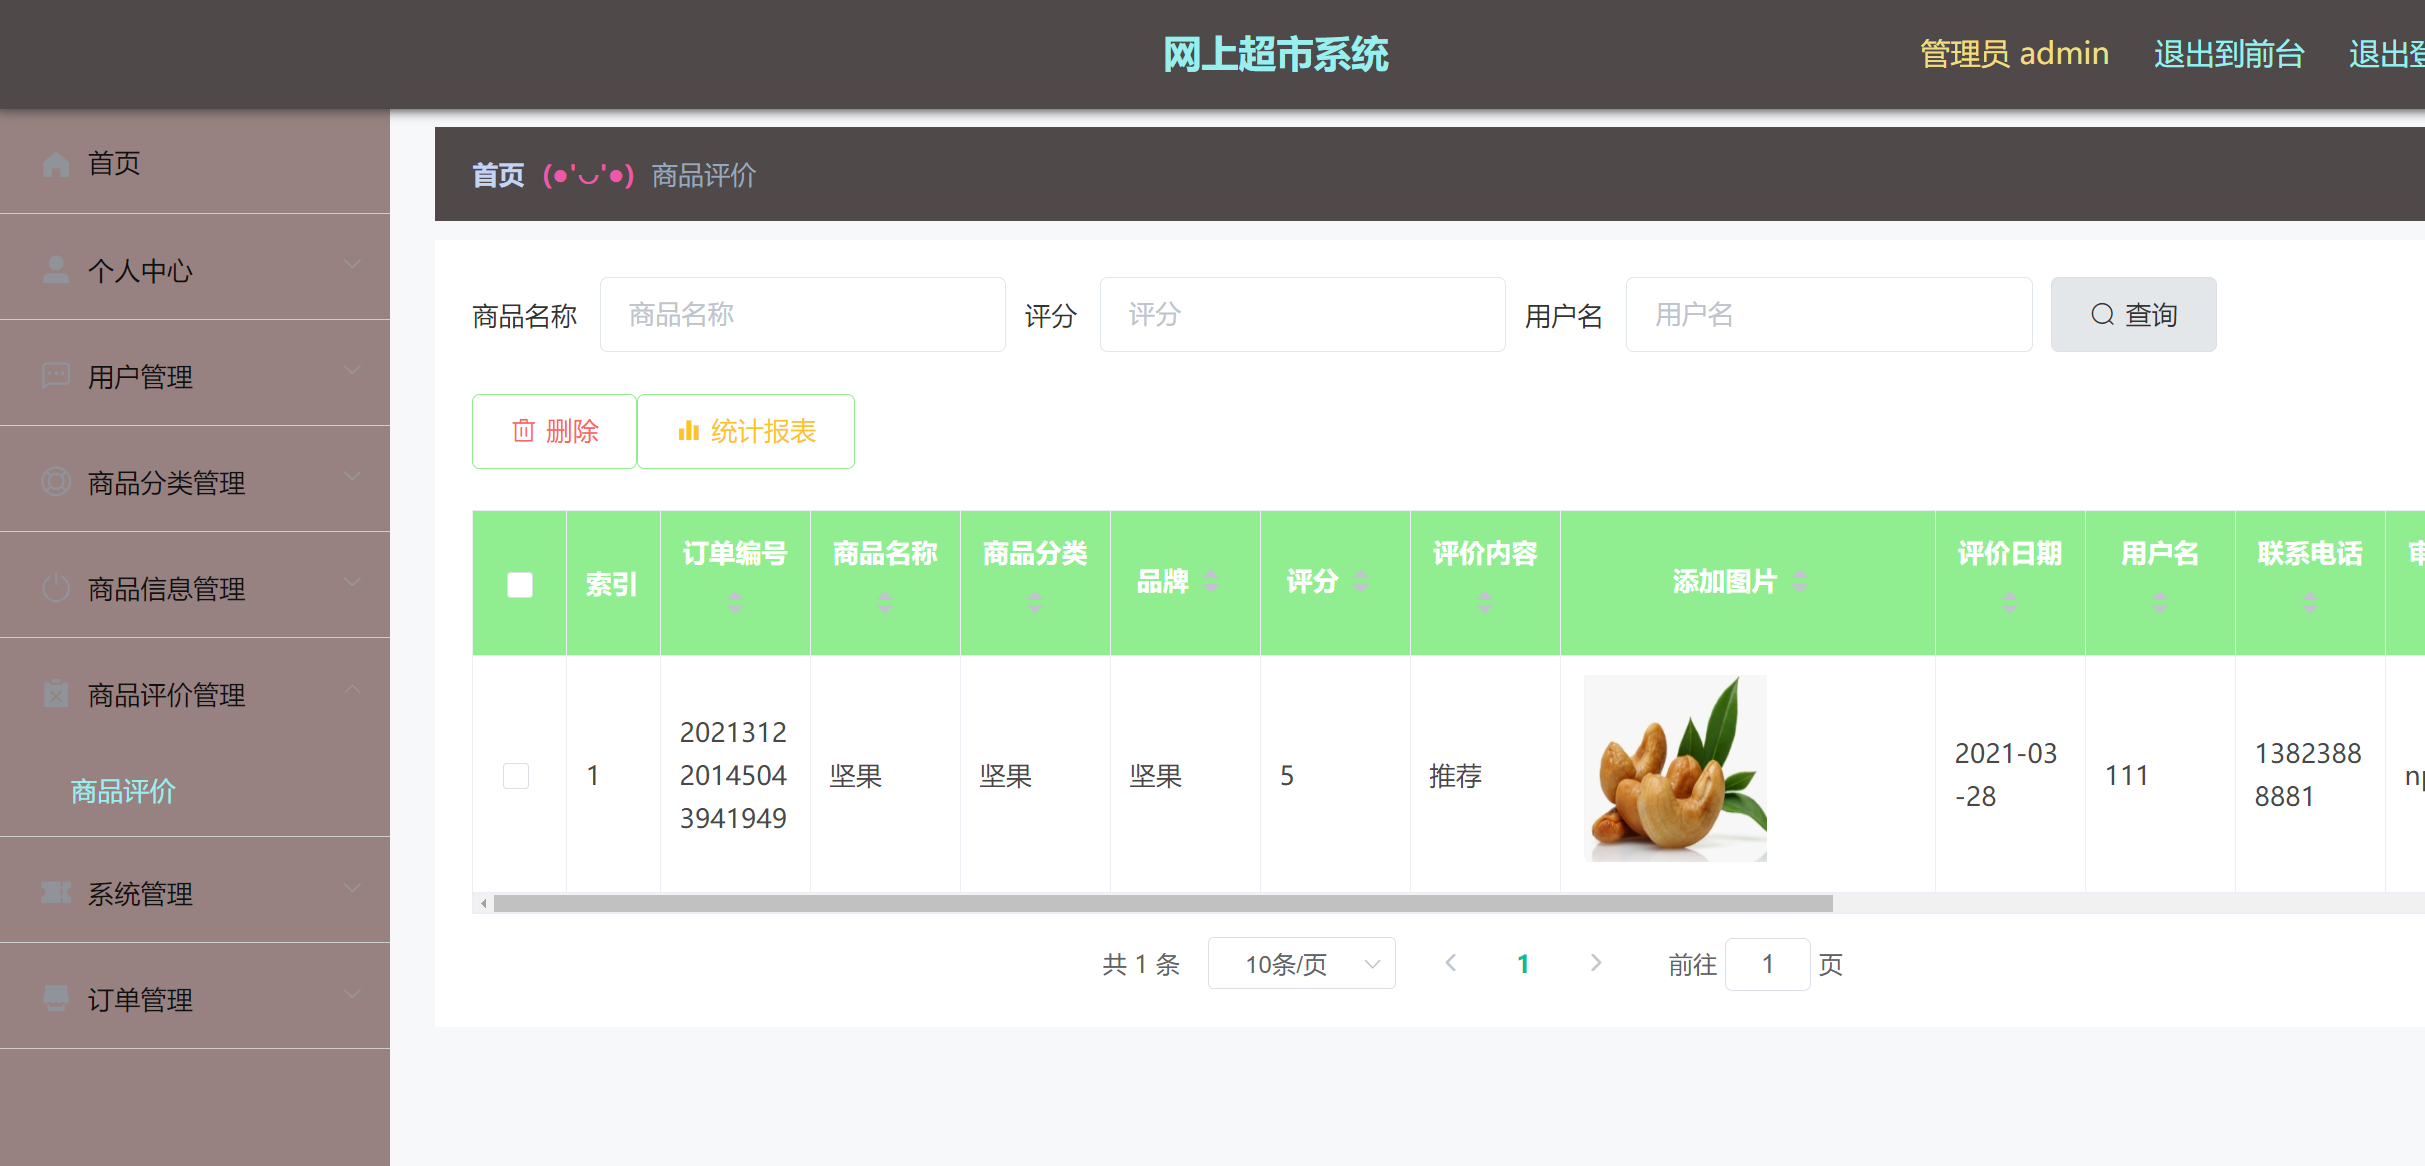Click the power icon beside 商品信息管理
Screen dimensions: 2425x1166
(54, 589)
